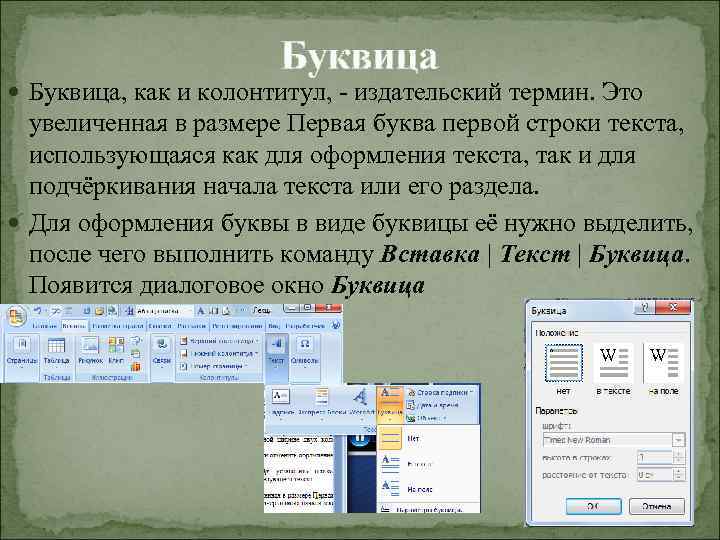Choose 'в тексте' position thumbnail in dialog

(613, 364)
